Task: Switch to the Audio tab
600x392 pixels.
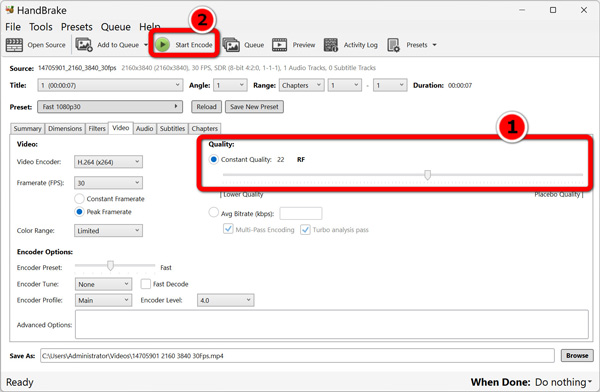Action: click(x=144, y=129)
